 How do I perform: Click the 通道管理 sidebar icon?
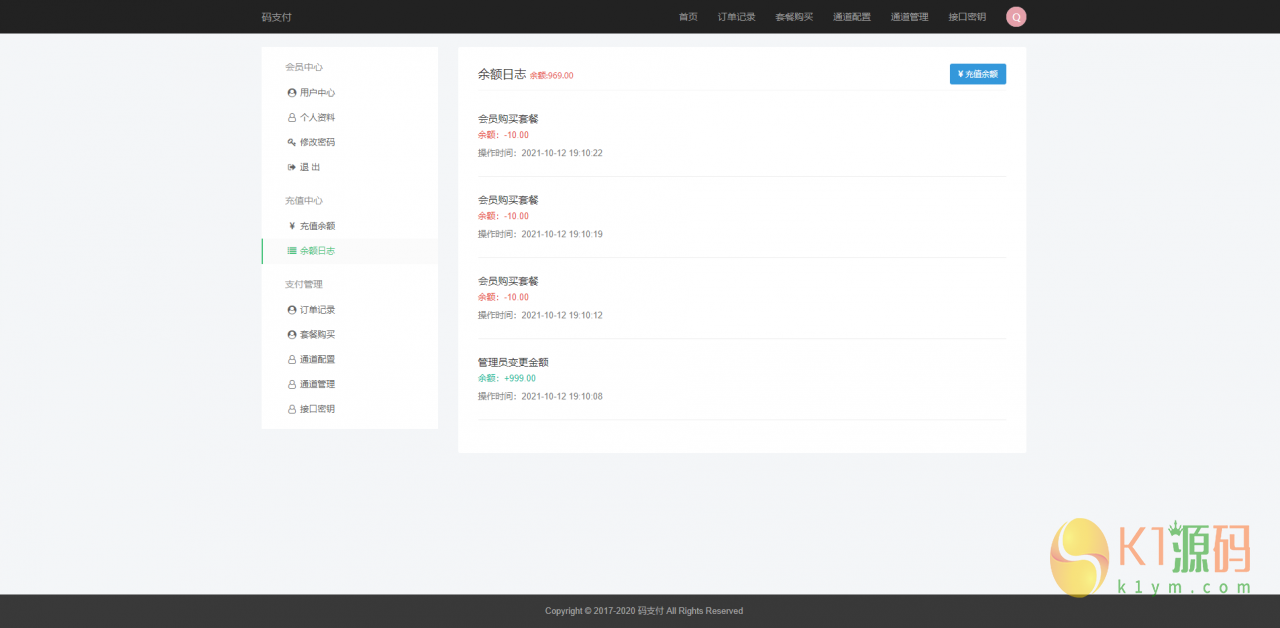click(x=290, y=383)
